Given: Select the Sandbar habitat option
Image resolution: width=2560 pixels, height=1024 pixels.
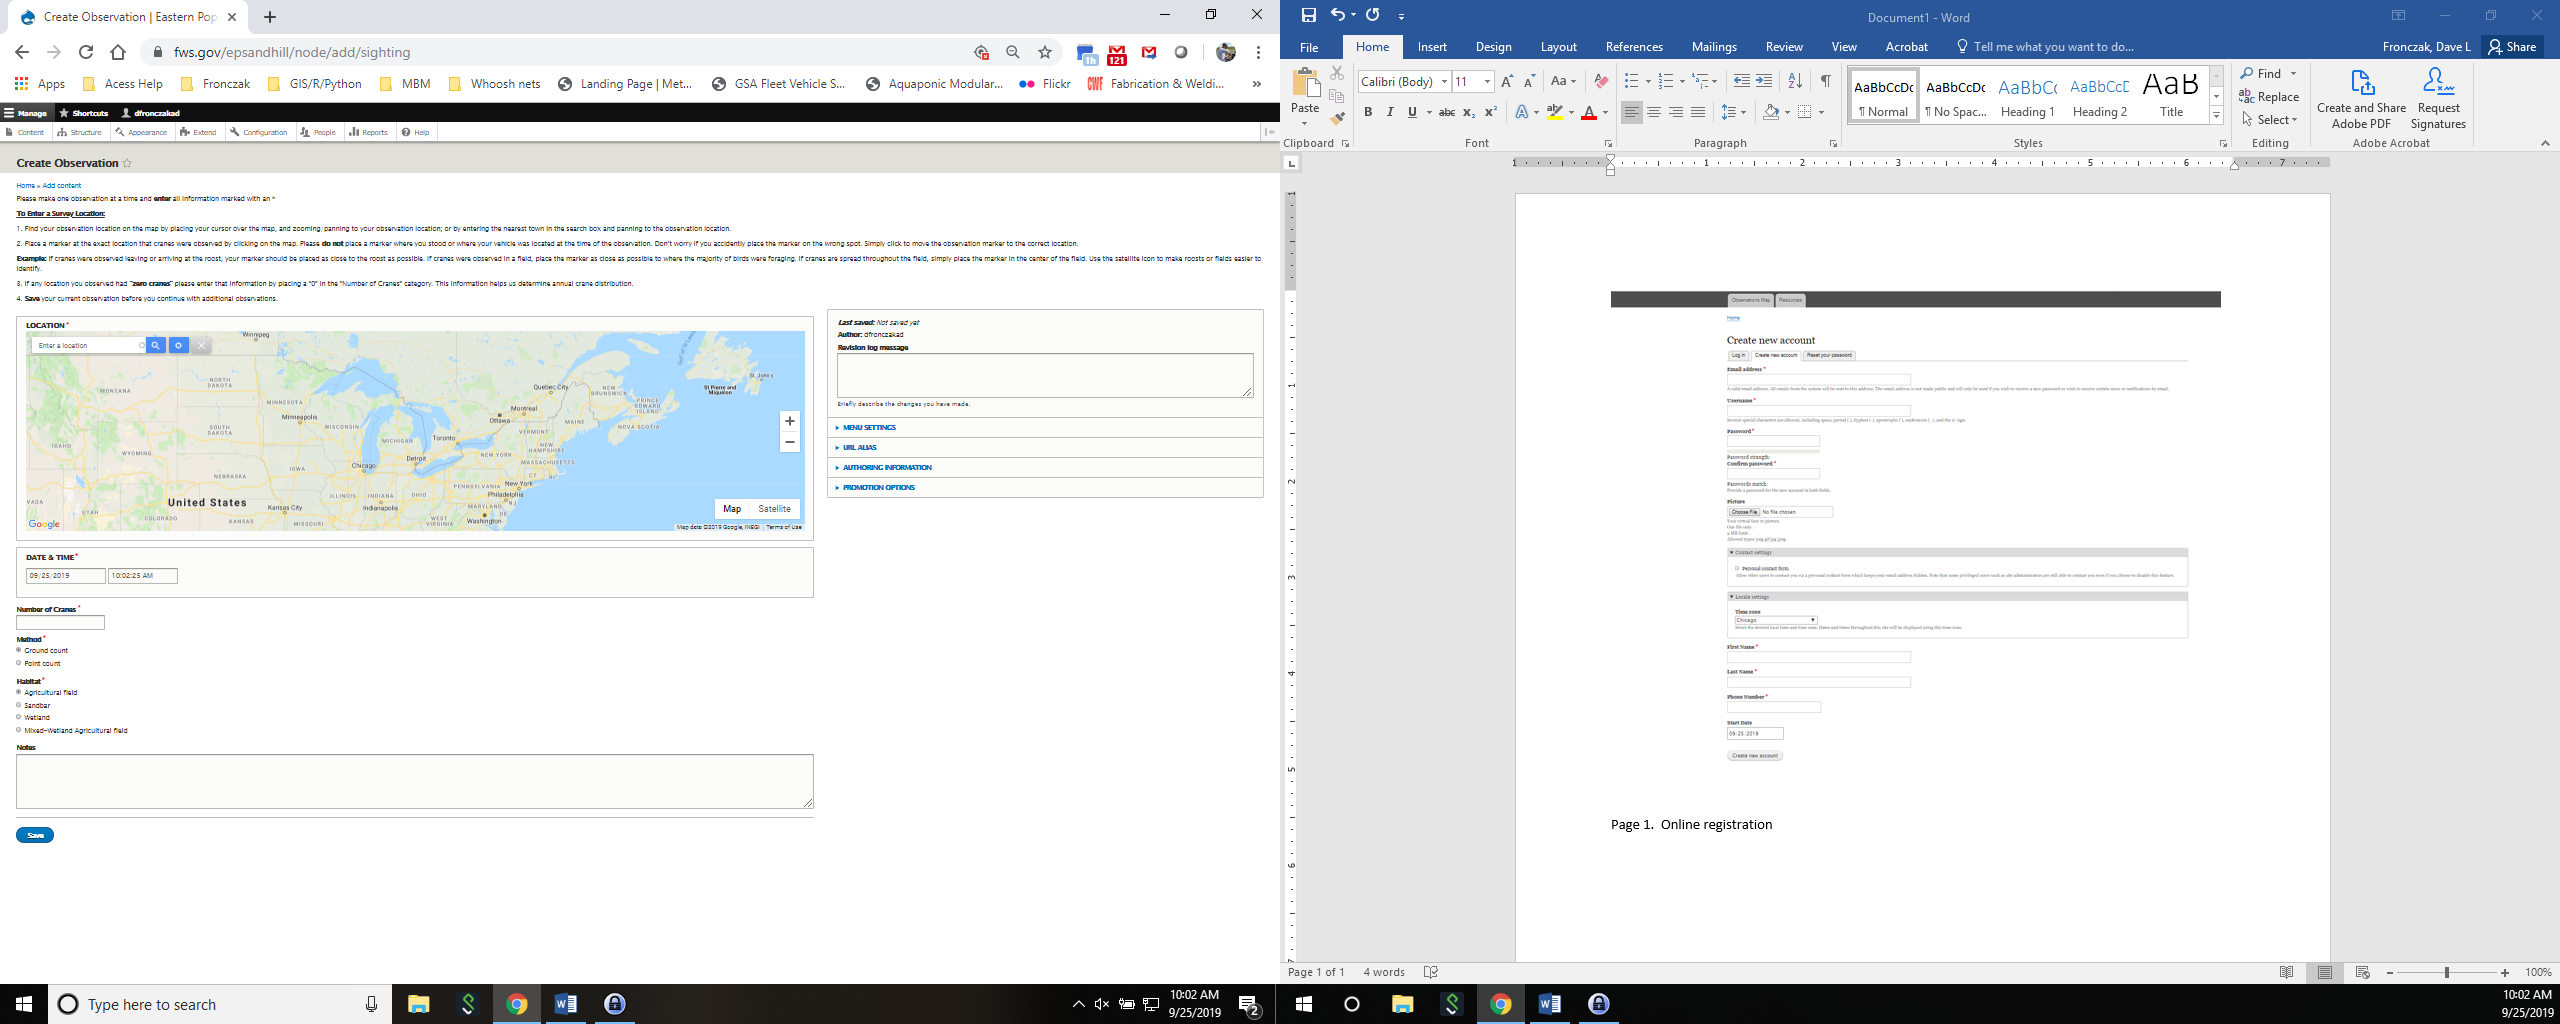Looking at the screenshot, I should (19, 705).
